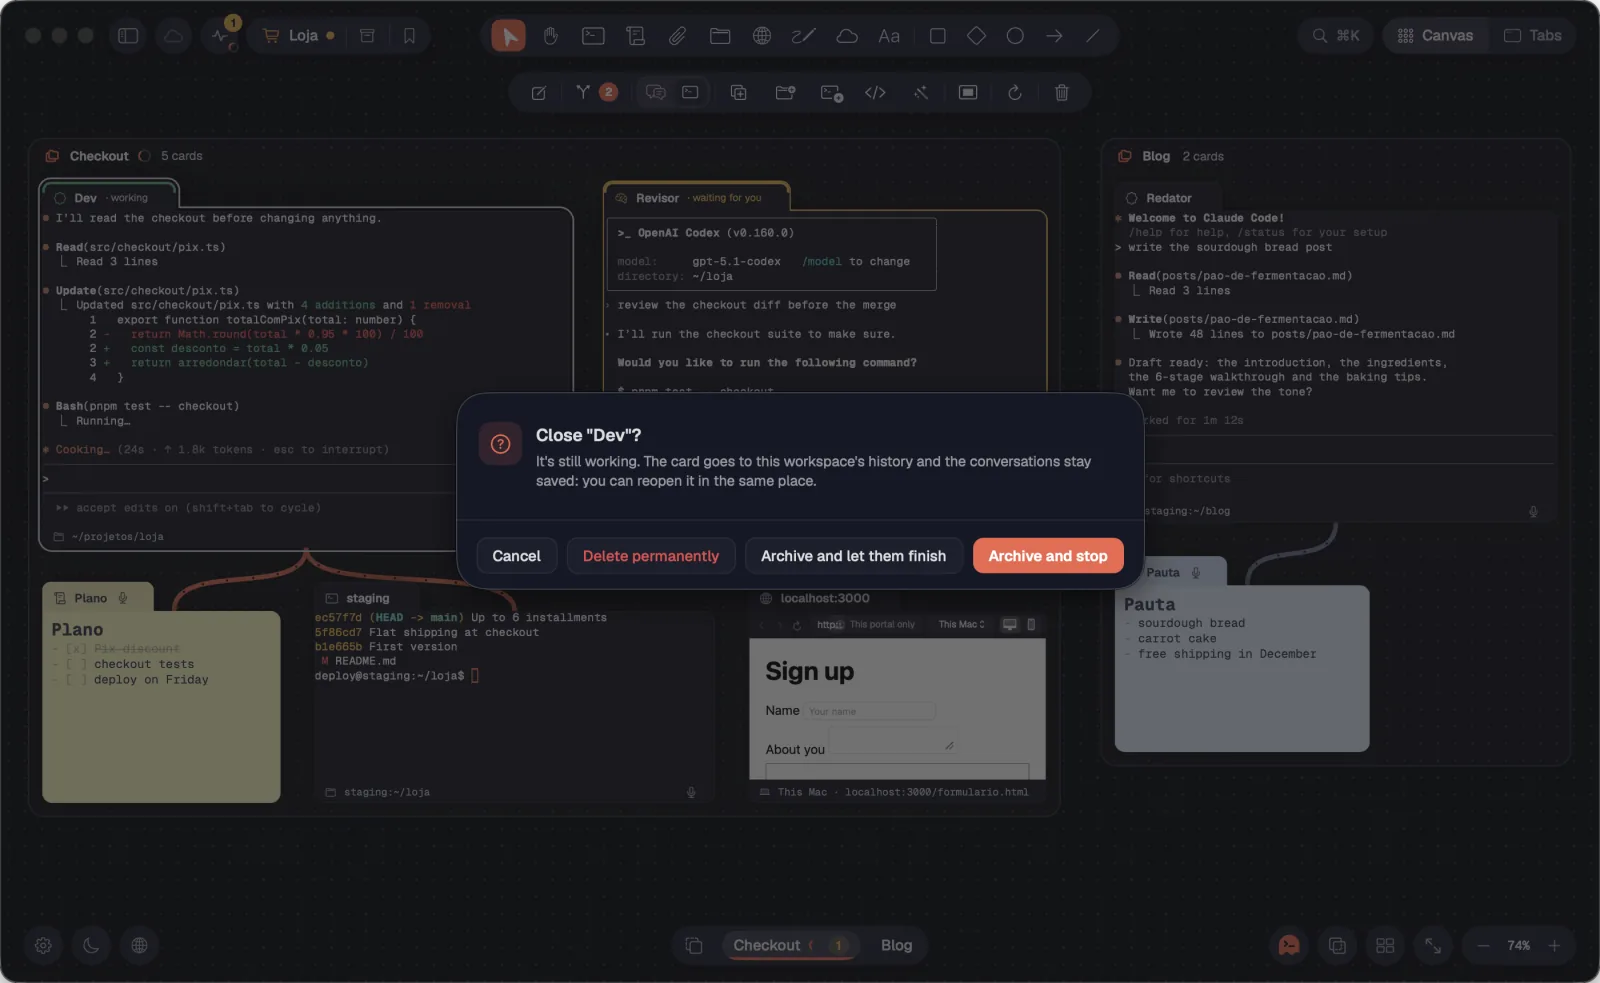Viewport: 1600px width, 983px height.
Task: Click the rotate refresh icon in card toolbar
Action: click(x=1015, y=93)
